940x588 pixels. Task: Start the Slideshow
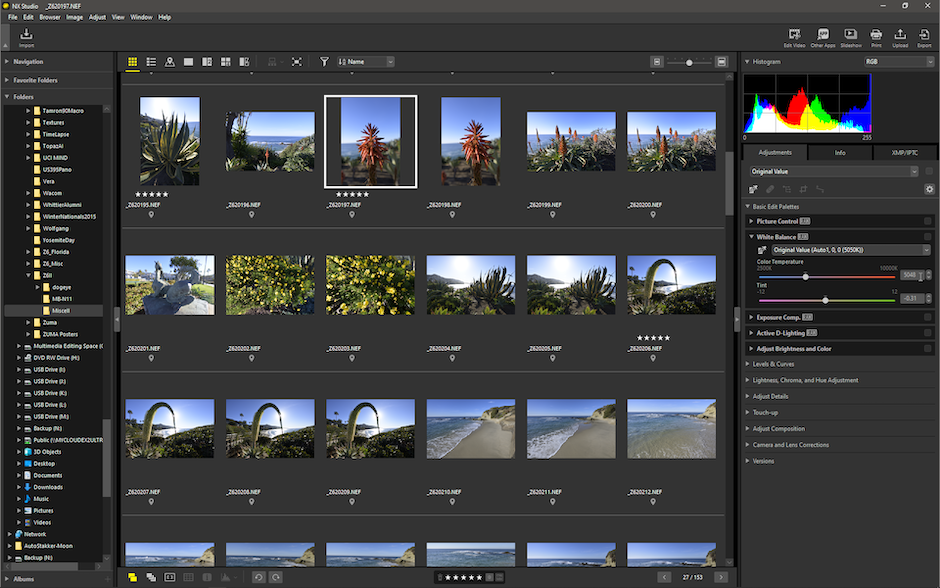click(x=851, y=37)
